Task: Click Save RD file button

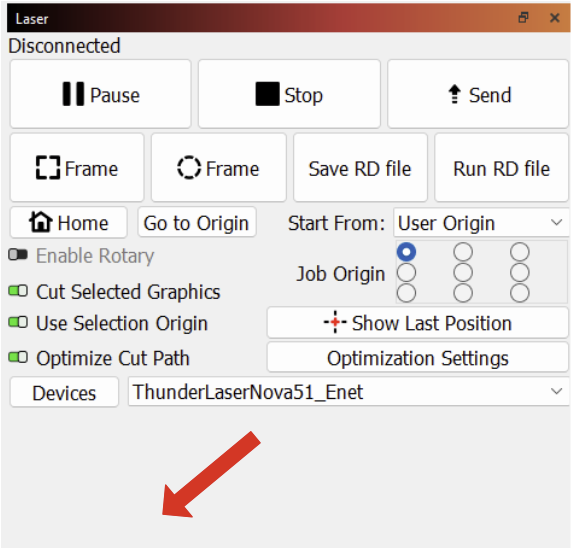Action: [x=360, y=168]
